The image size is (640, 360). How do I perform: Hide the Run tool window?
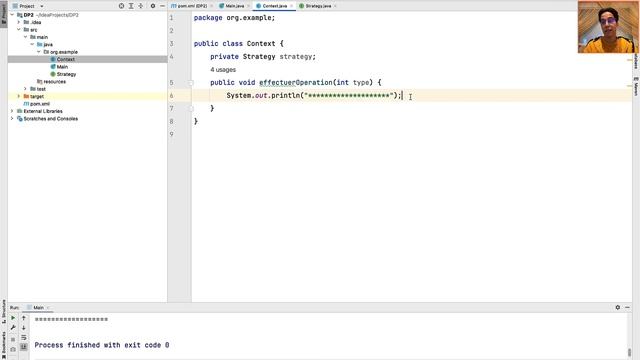click(627, 307)
